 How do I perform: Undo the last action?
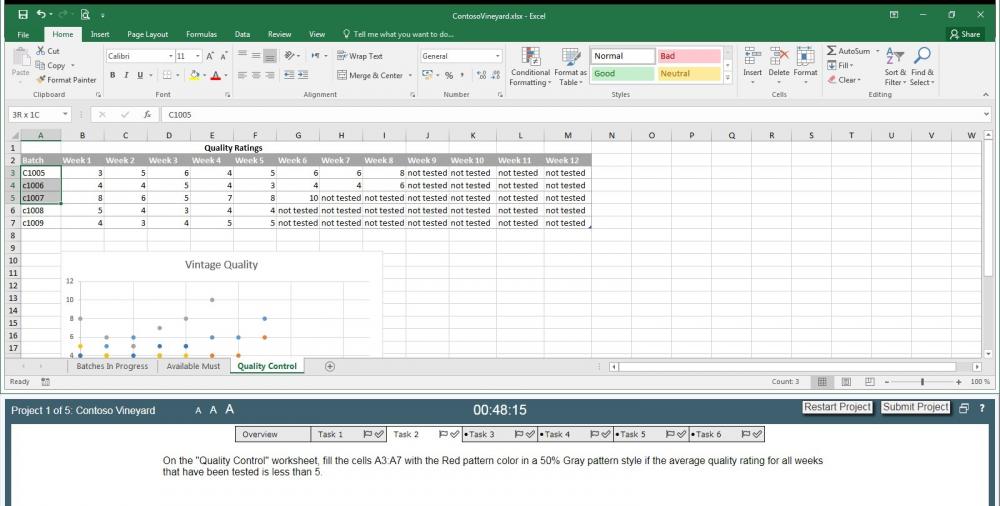click(41, 14)
